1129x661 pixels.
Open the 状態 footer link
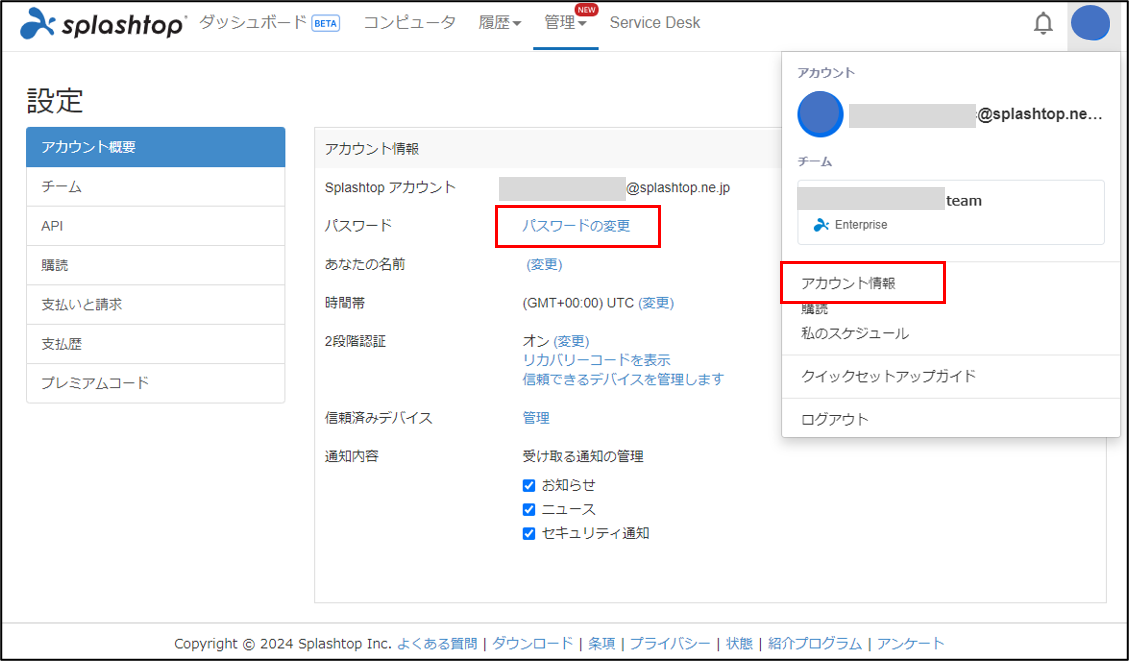739,644
